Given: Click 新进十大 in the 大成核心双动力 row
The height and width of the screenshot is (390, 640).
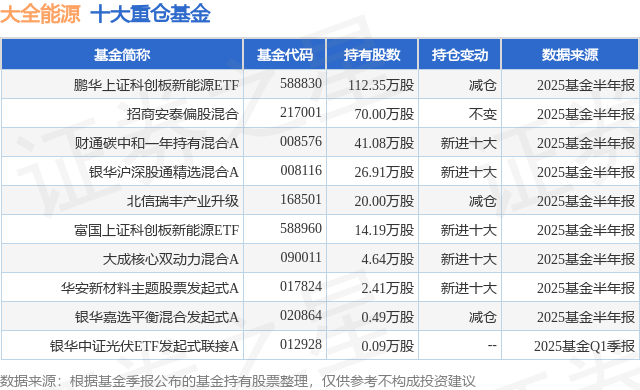Looking at the screenshot, I should point(469,259).
